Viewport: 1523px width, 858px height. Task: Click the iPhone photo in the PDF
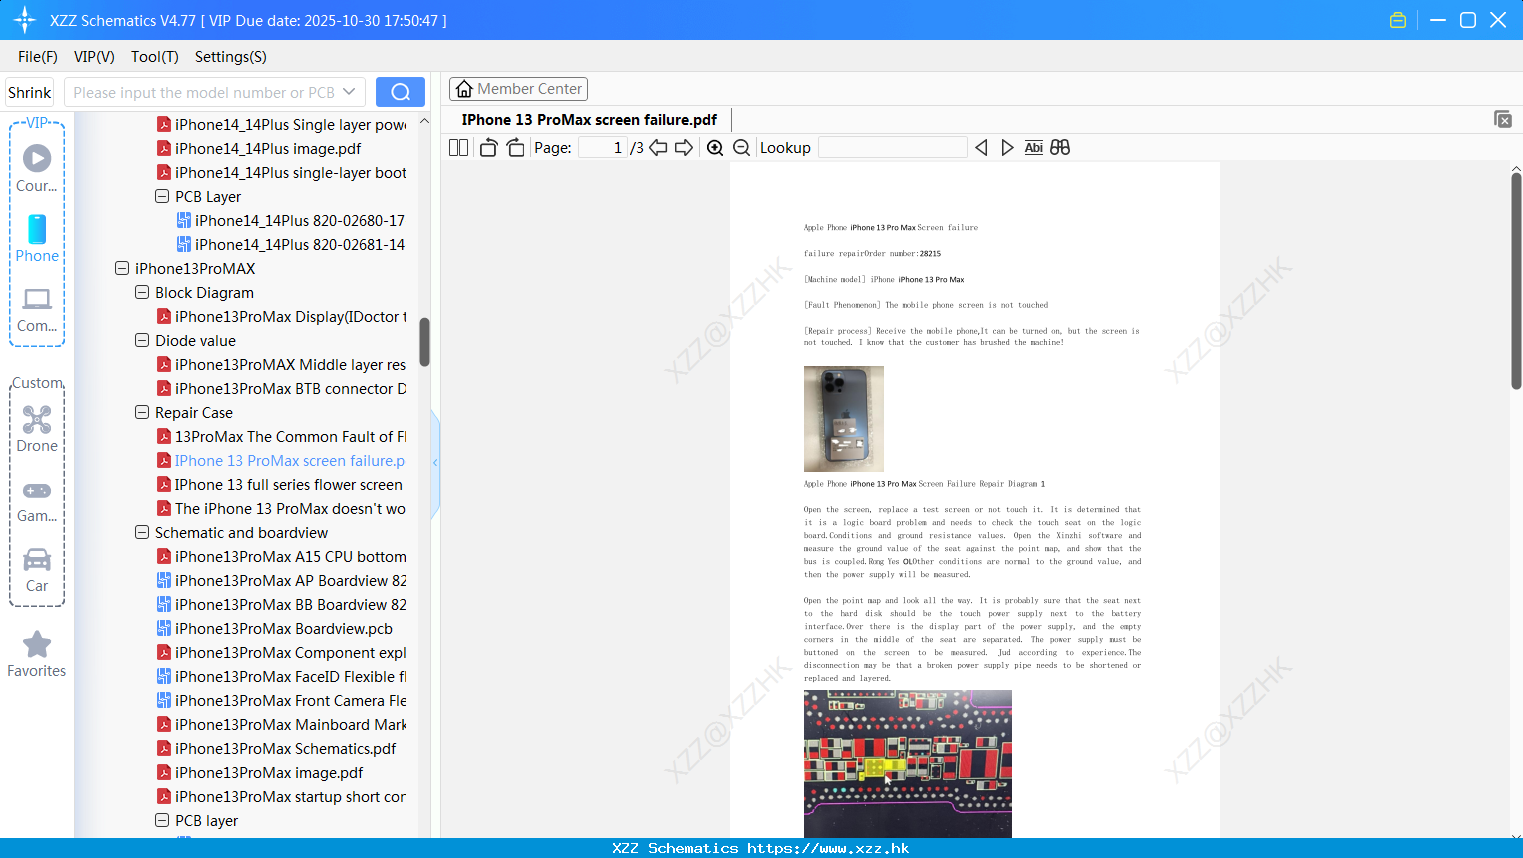click(x=844, y=419)
